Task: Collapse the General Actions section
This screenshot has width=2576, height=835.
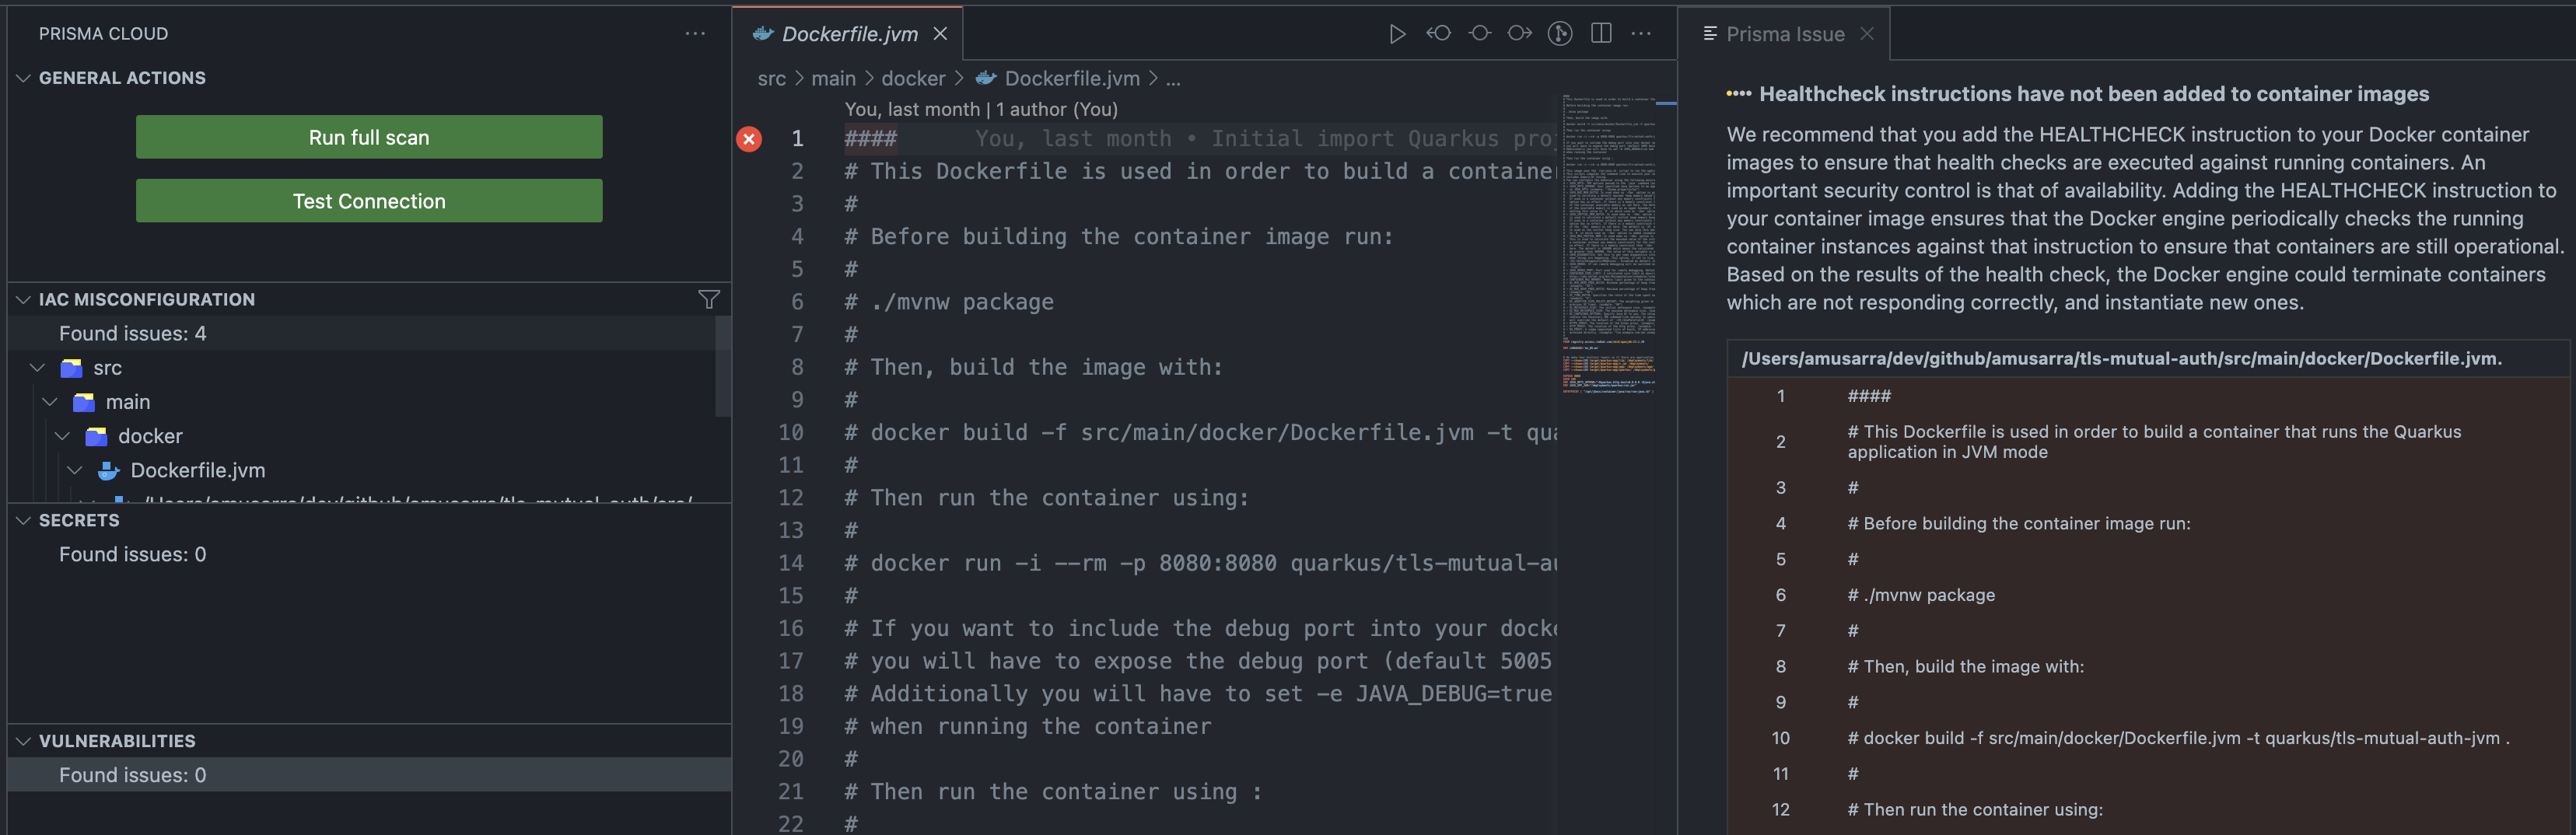Action: point(24,78)
